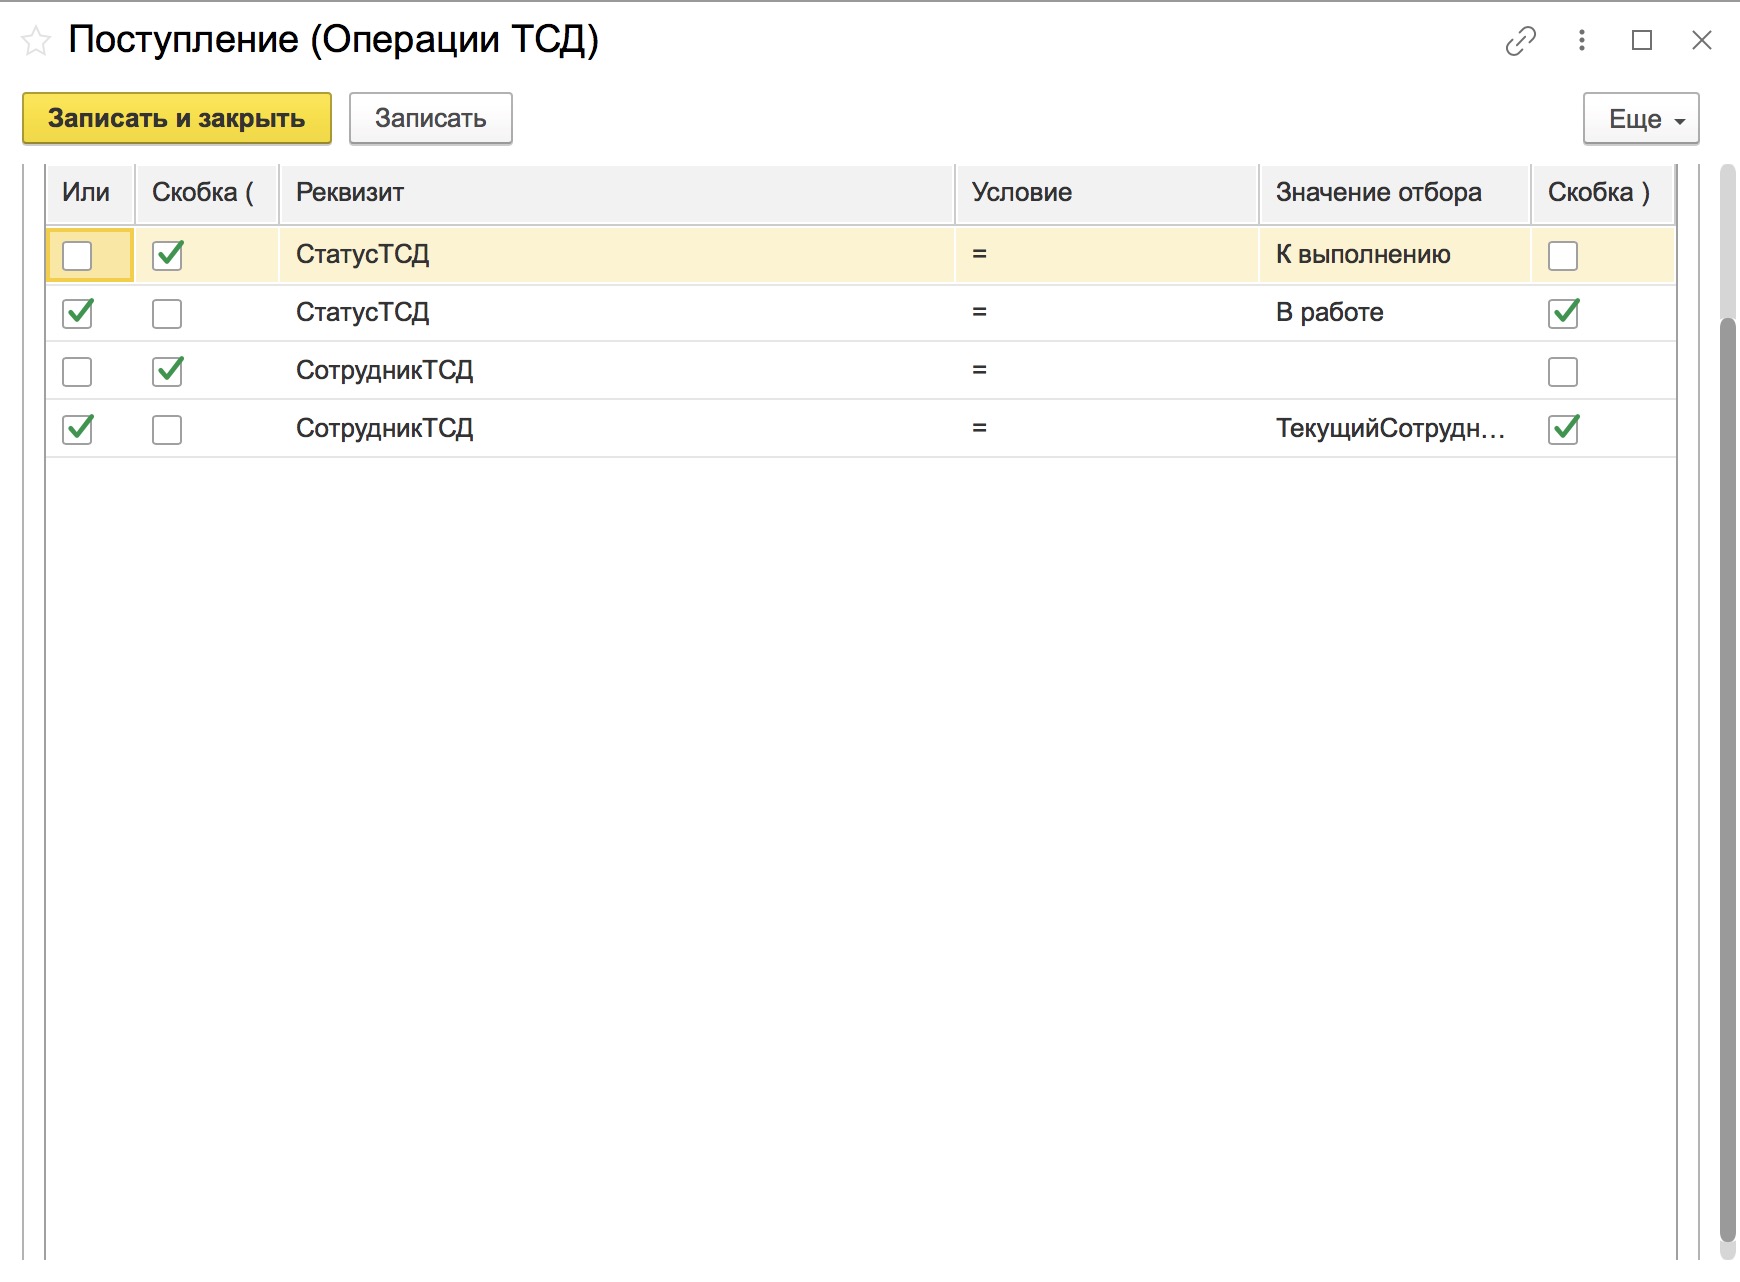Open the three-dots options menu
This screenshot has height=1282, width=1740.
(1581, 40)
